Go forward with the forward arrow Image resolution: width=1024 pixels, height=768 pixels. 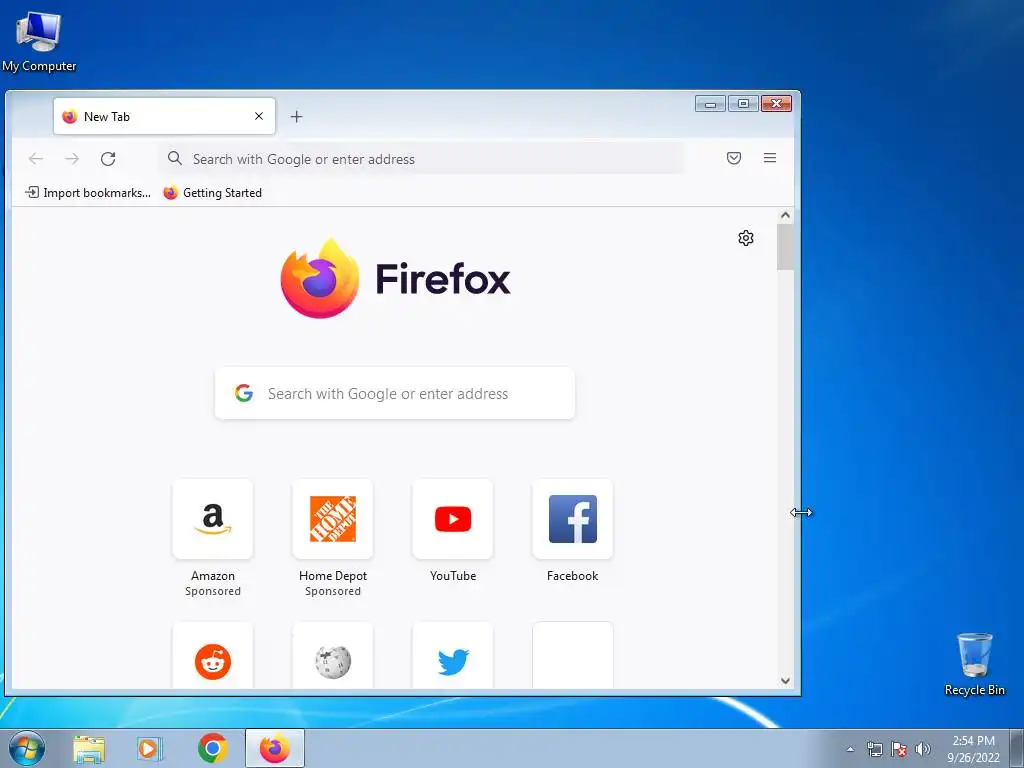72,159
